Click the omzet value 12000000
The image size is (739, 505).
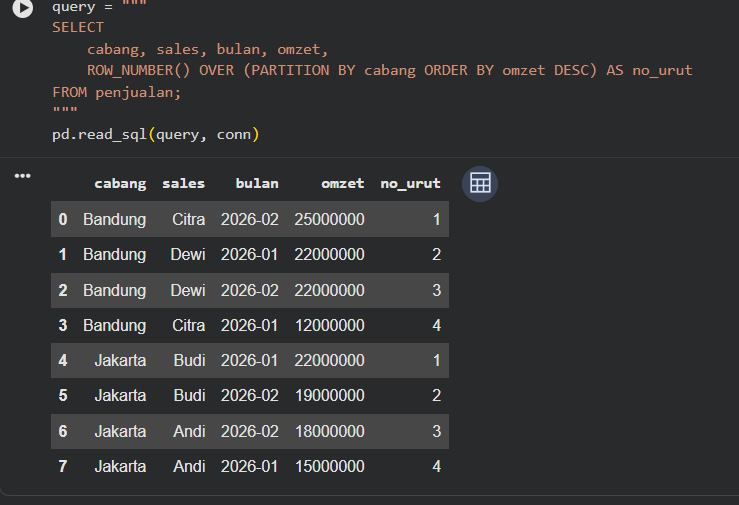329,325
